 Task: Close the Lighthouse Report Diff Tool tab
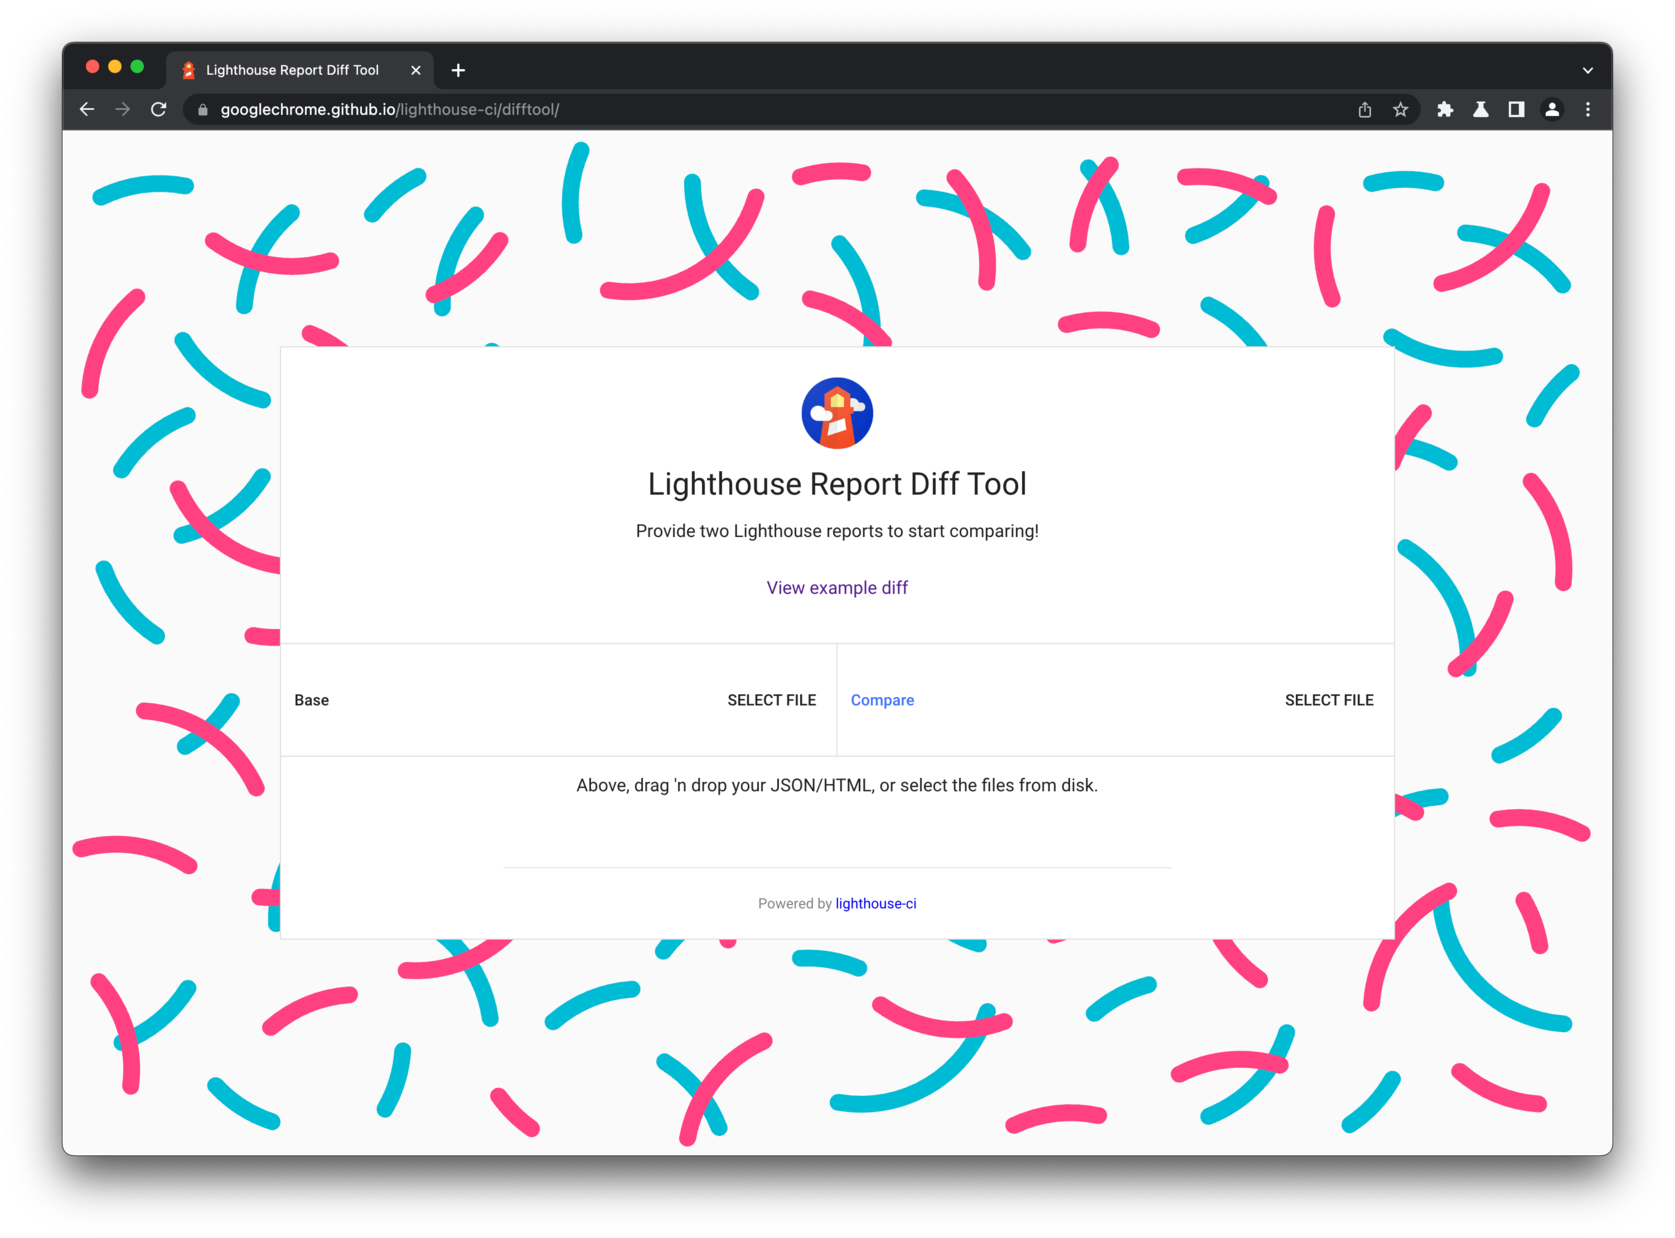coord(416,70)
